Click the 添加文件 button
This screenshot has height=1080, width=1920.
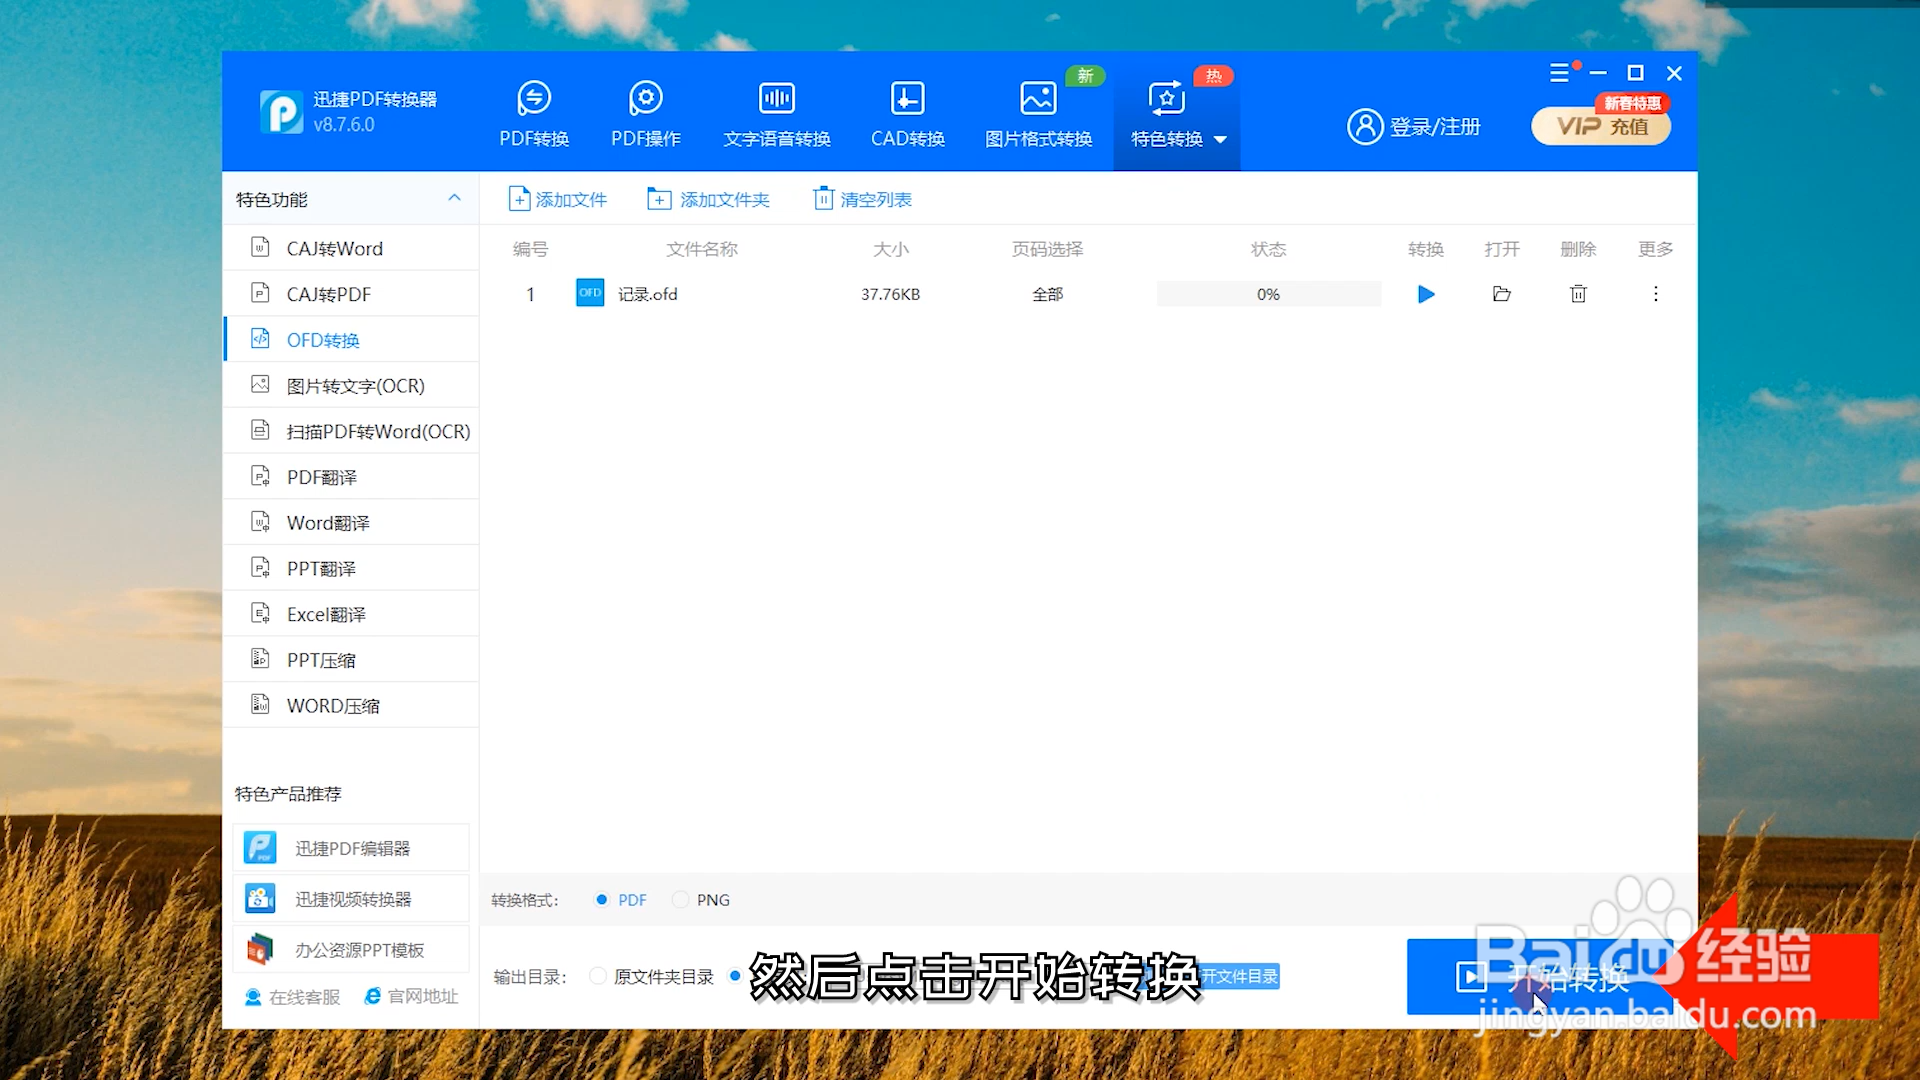click(557, 199)
